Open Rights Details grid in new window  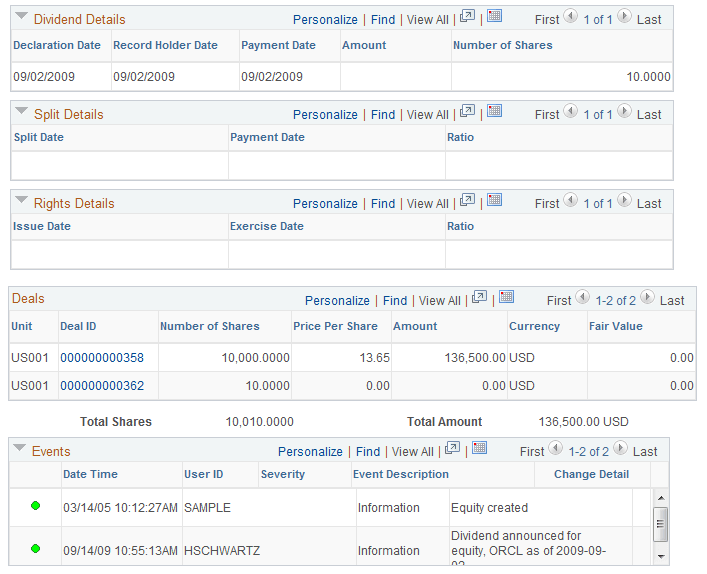[x=467, y=200]
